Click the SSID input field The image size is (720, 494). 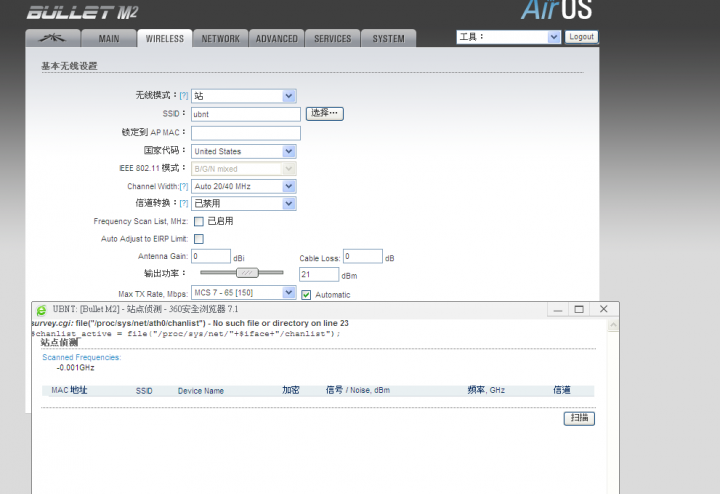tap(245, 114)
